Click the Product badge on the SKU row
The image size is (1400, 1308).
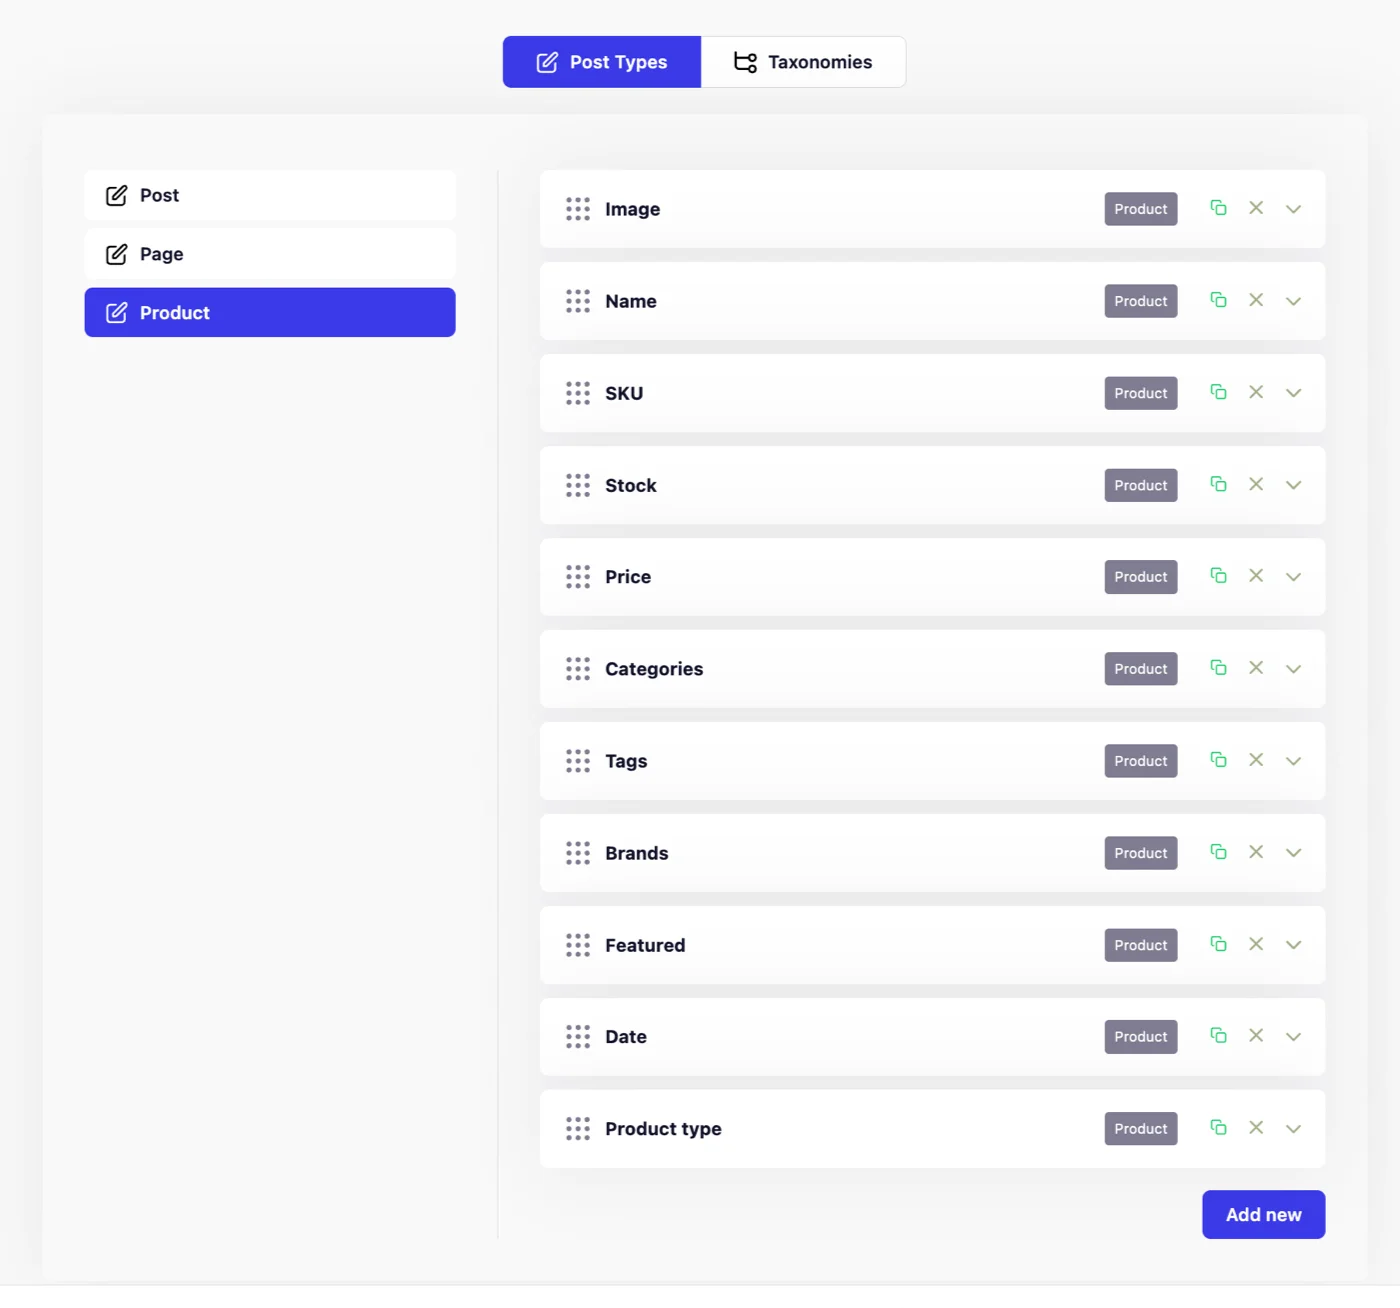point(1140,393)
